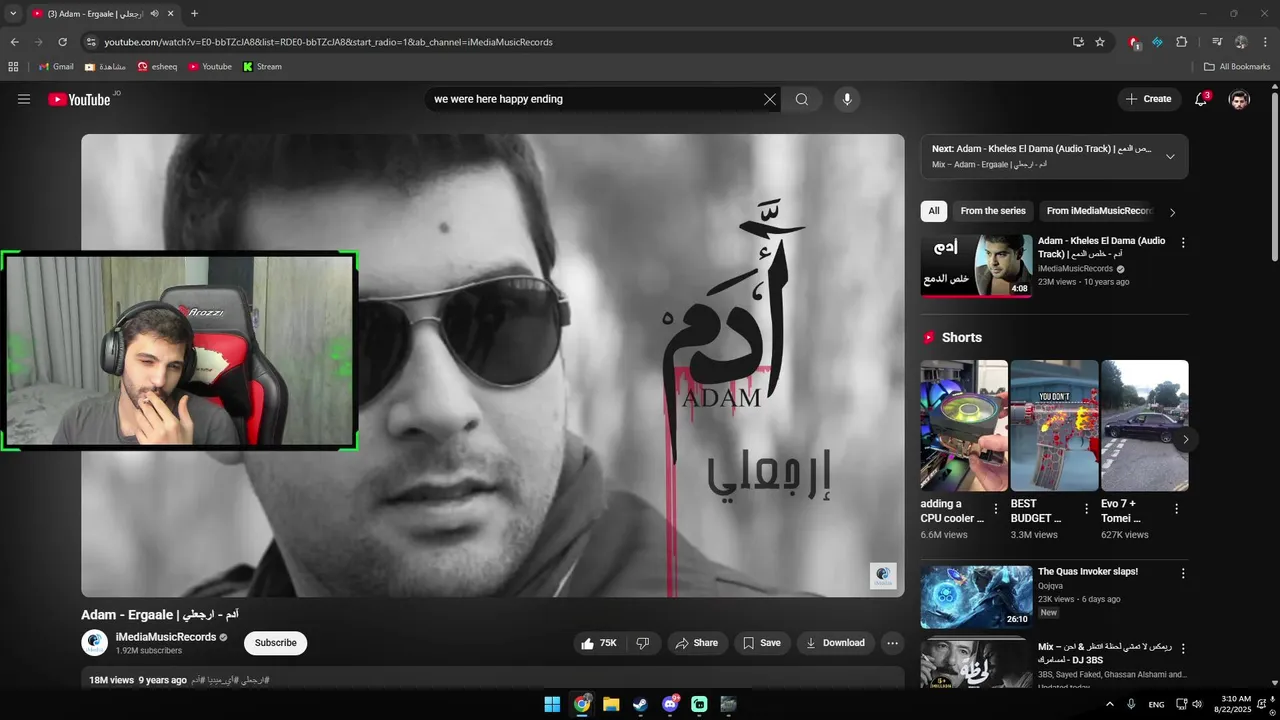Dislike the video with thumbs down
This screenshot has width=1280, height=720.
643,643
